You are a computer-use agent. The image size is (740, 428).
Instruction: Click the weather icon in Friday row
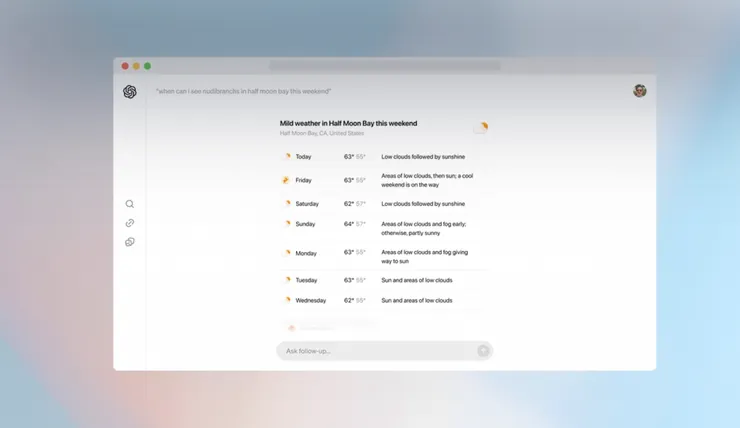pyautogui.click(x=286, y=180)
